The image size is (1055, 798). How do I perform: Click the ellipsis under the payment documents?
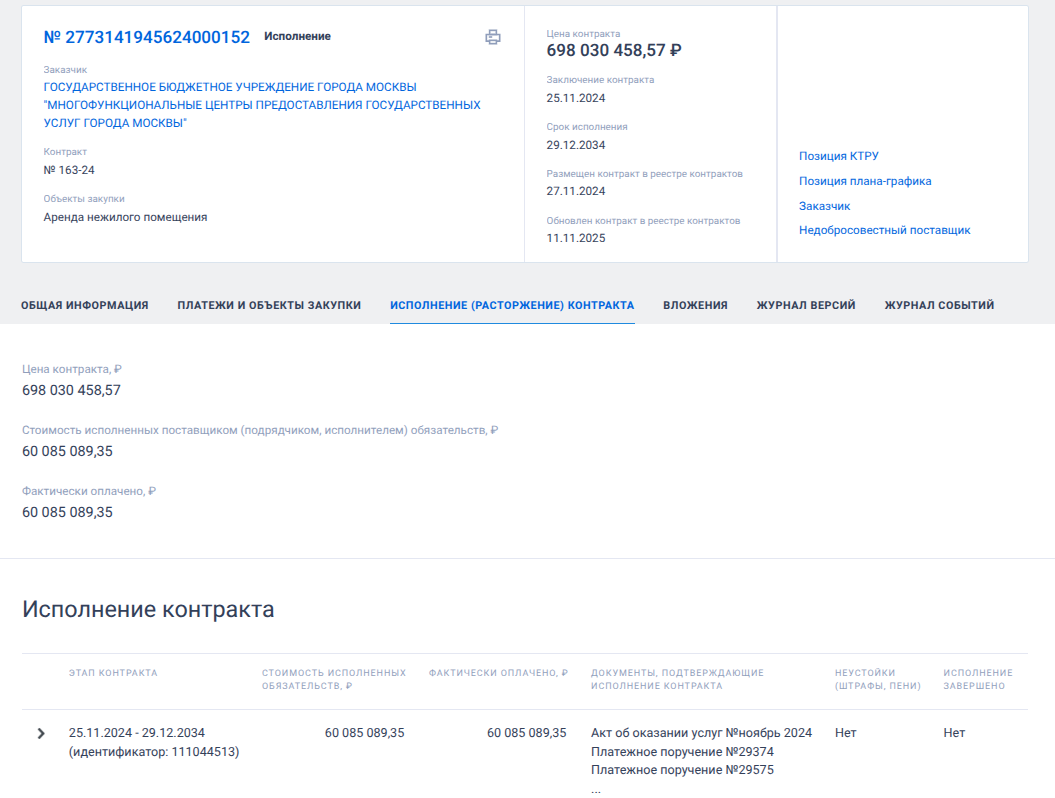[596, 788]
